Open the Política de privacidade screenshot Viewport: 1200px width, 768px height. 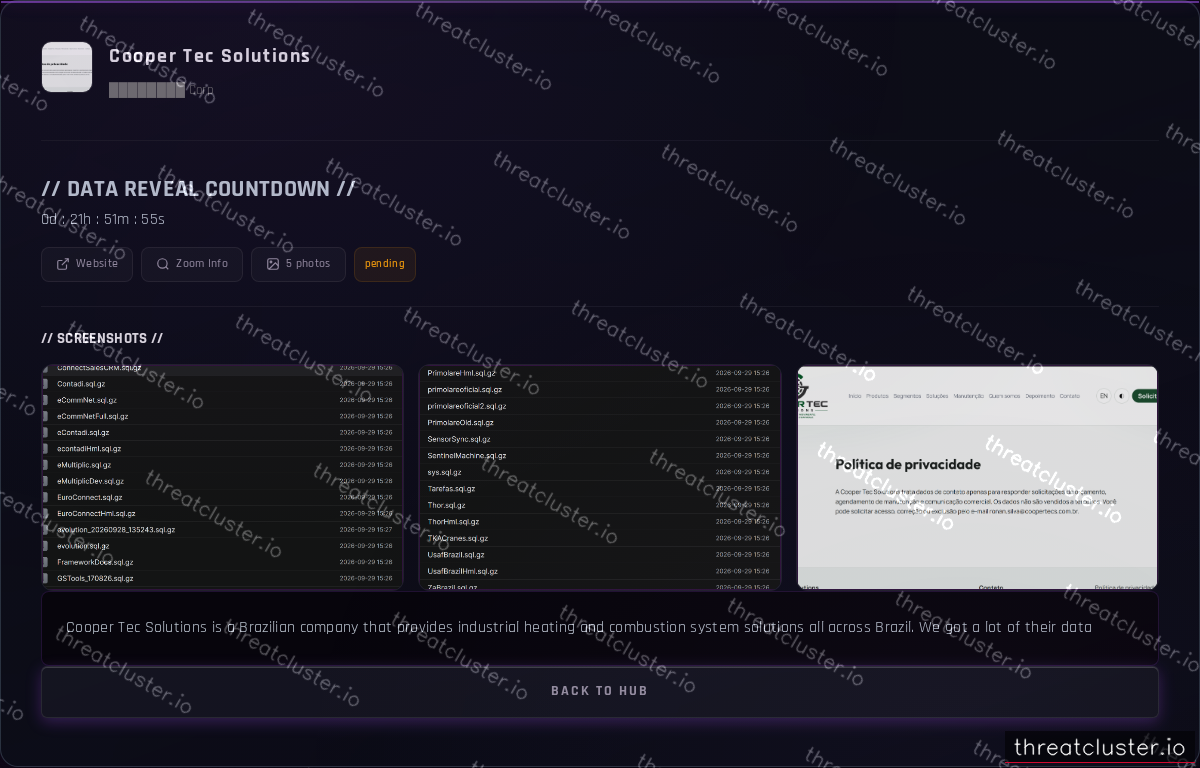tap(977, 477)
